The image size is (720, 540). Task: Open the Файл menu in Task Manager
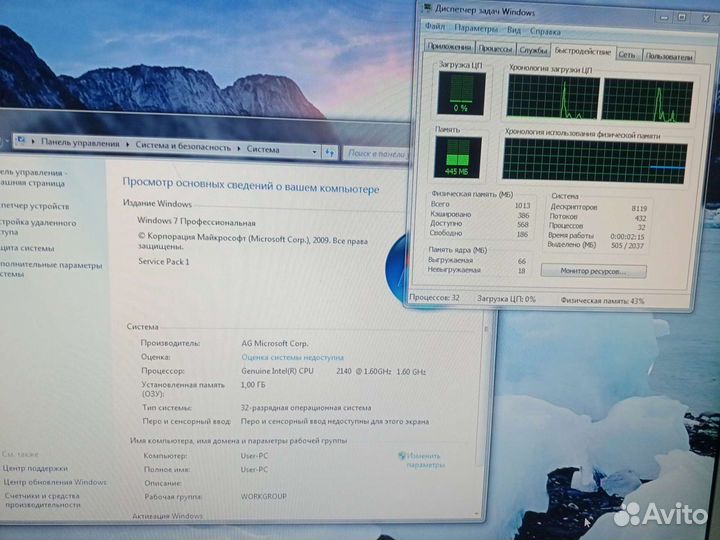pos(434,27)
